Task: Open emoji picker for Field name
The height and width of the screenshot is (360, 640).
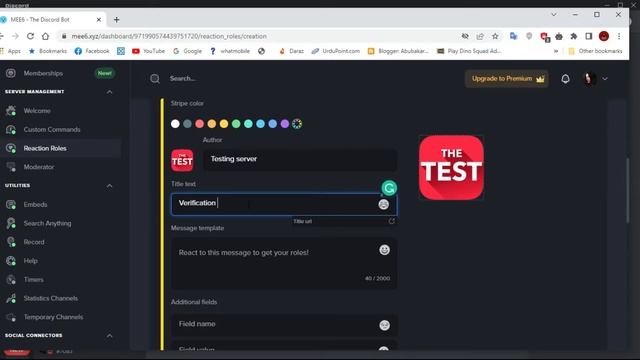Action: tap(384, 325)
